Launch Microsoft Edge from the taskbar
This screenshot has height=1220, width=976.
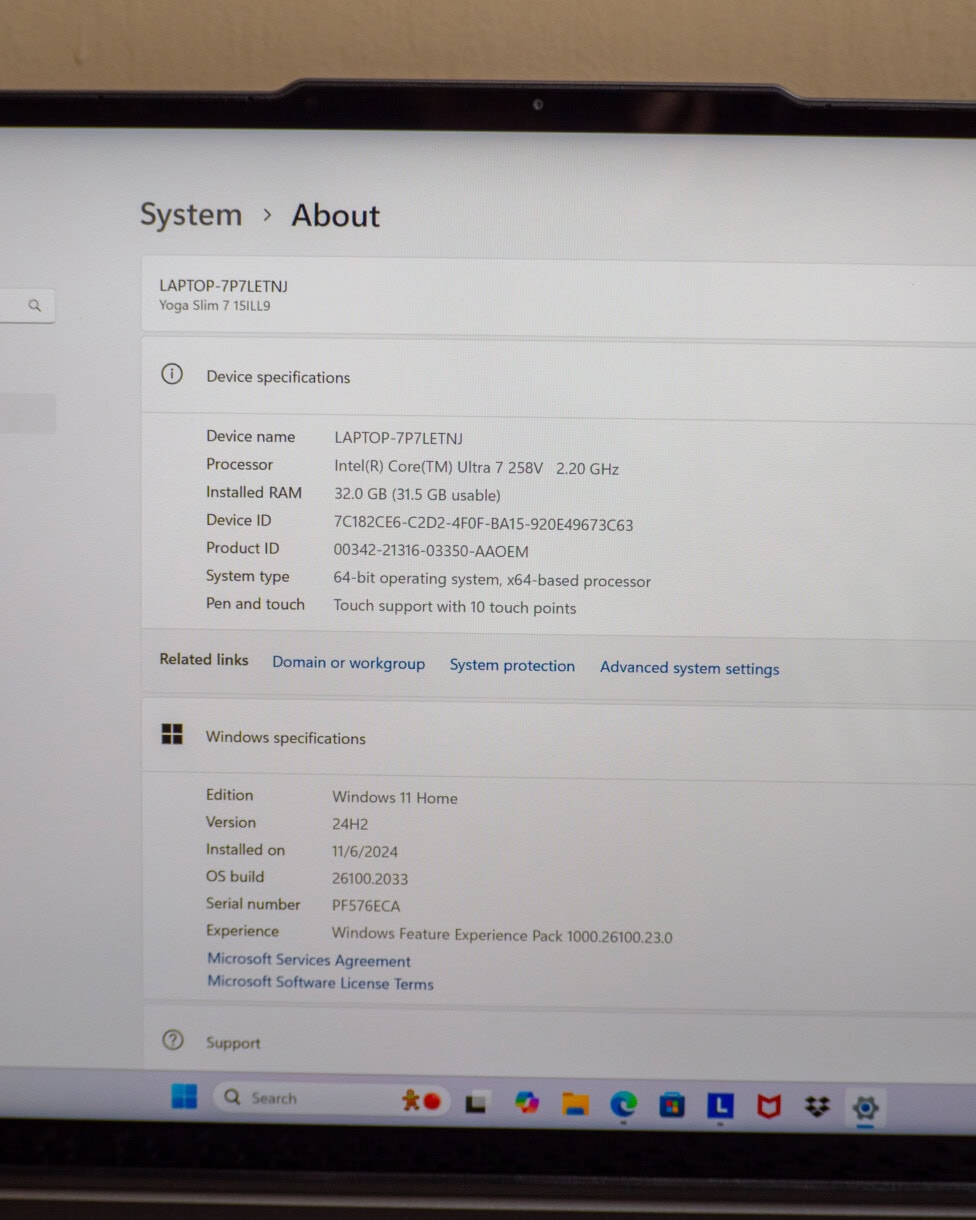[x=624, y=1104]
